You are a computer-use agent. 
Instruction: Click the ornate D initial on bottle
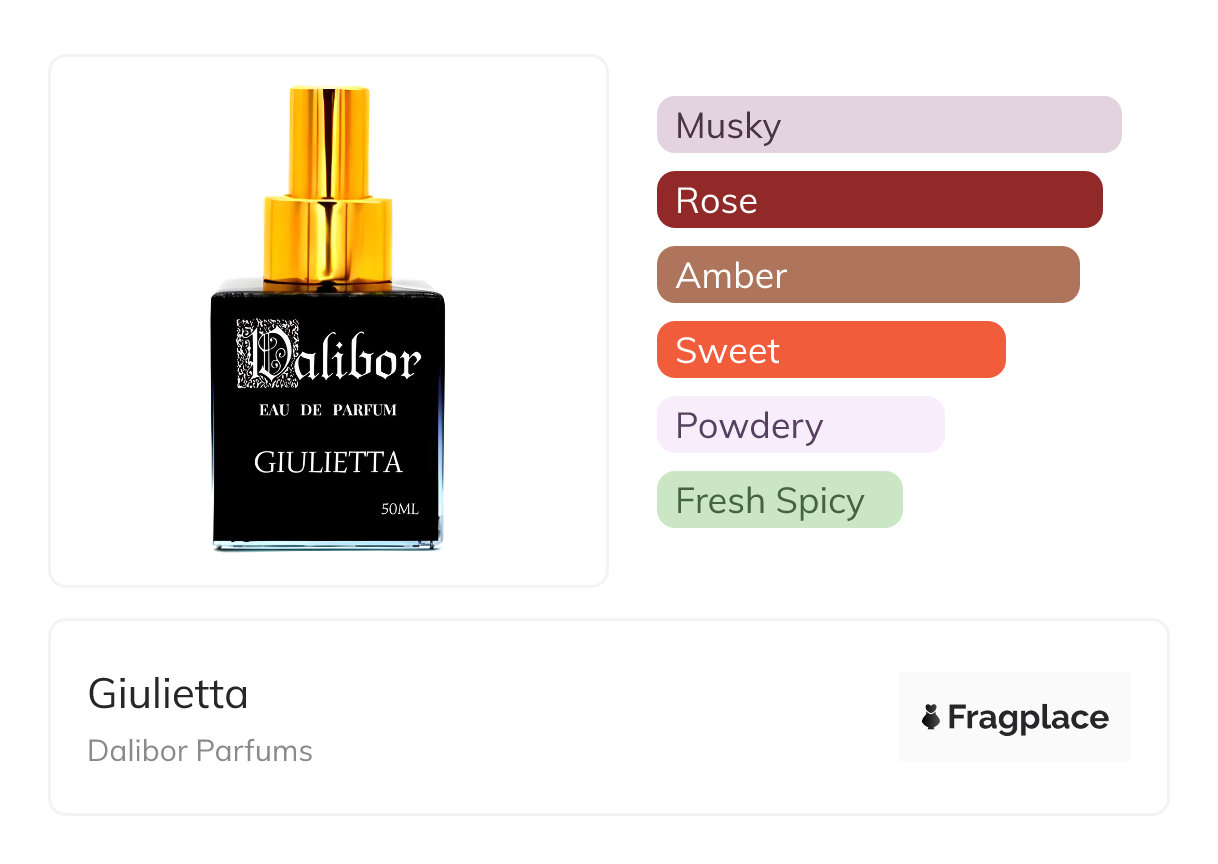pyautogui.click(x=259, y=354)
